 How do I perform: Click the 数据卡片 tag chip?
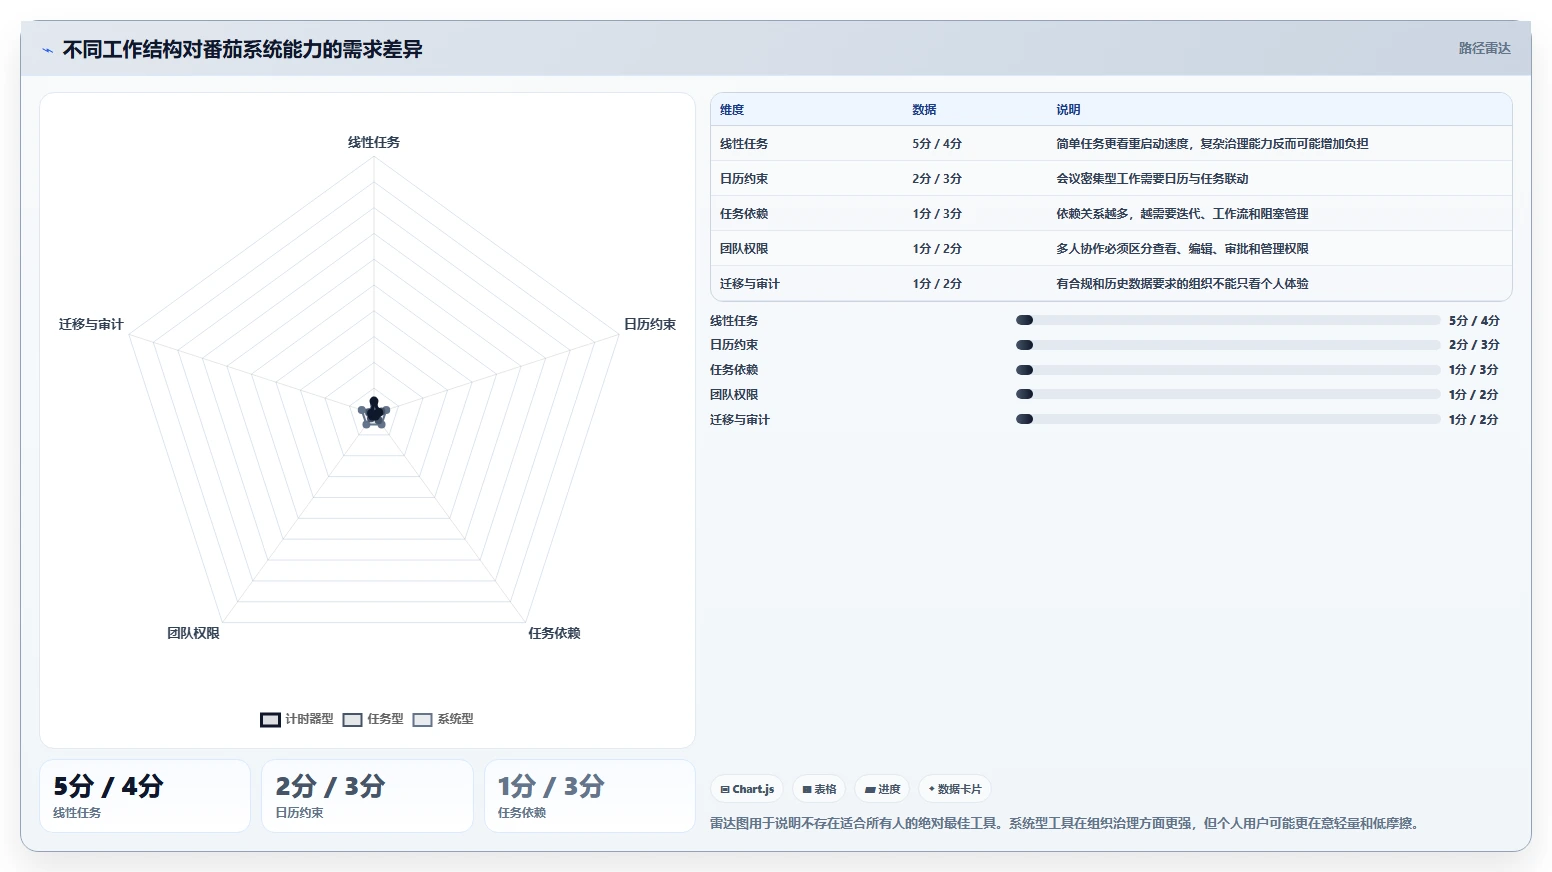955,789
